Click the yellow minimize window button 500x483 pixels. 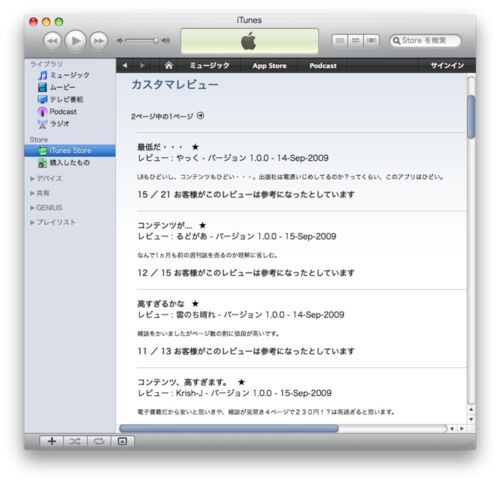[x=46, y=22]
